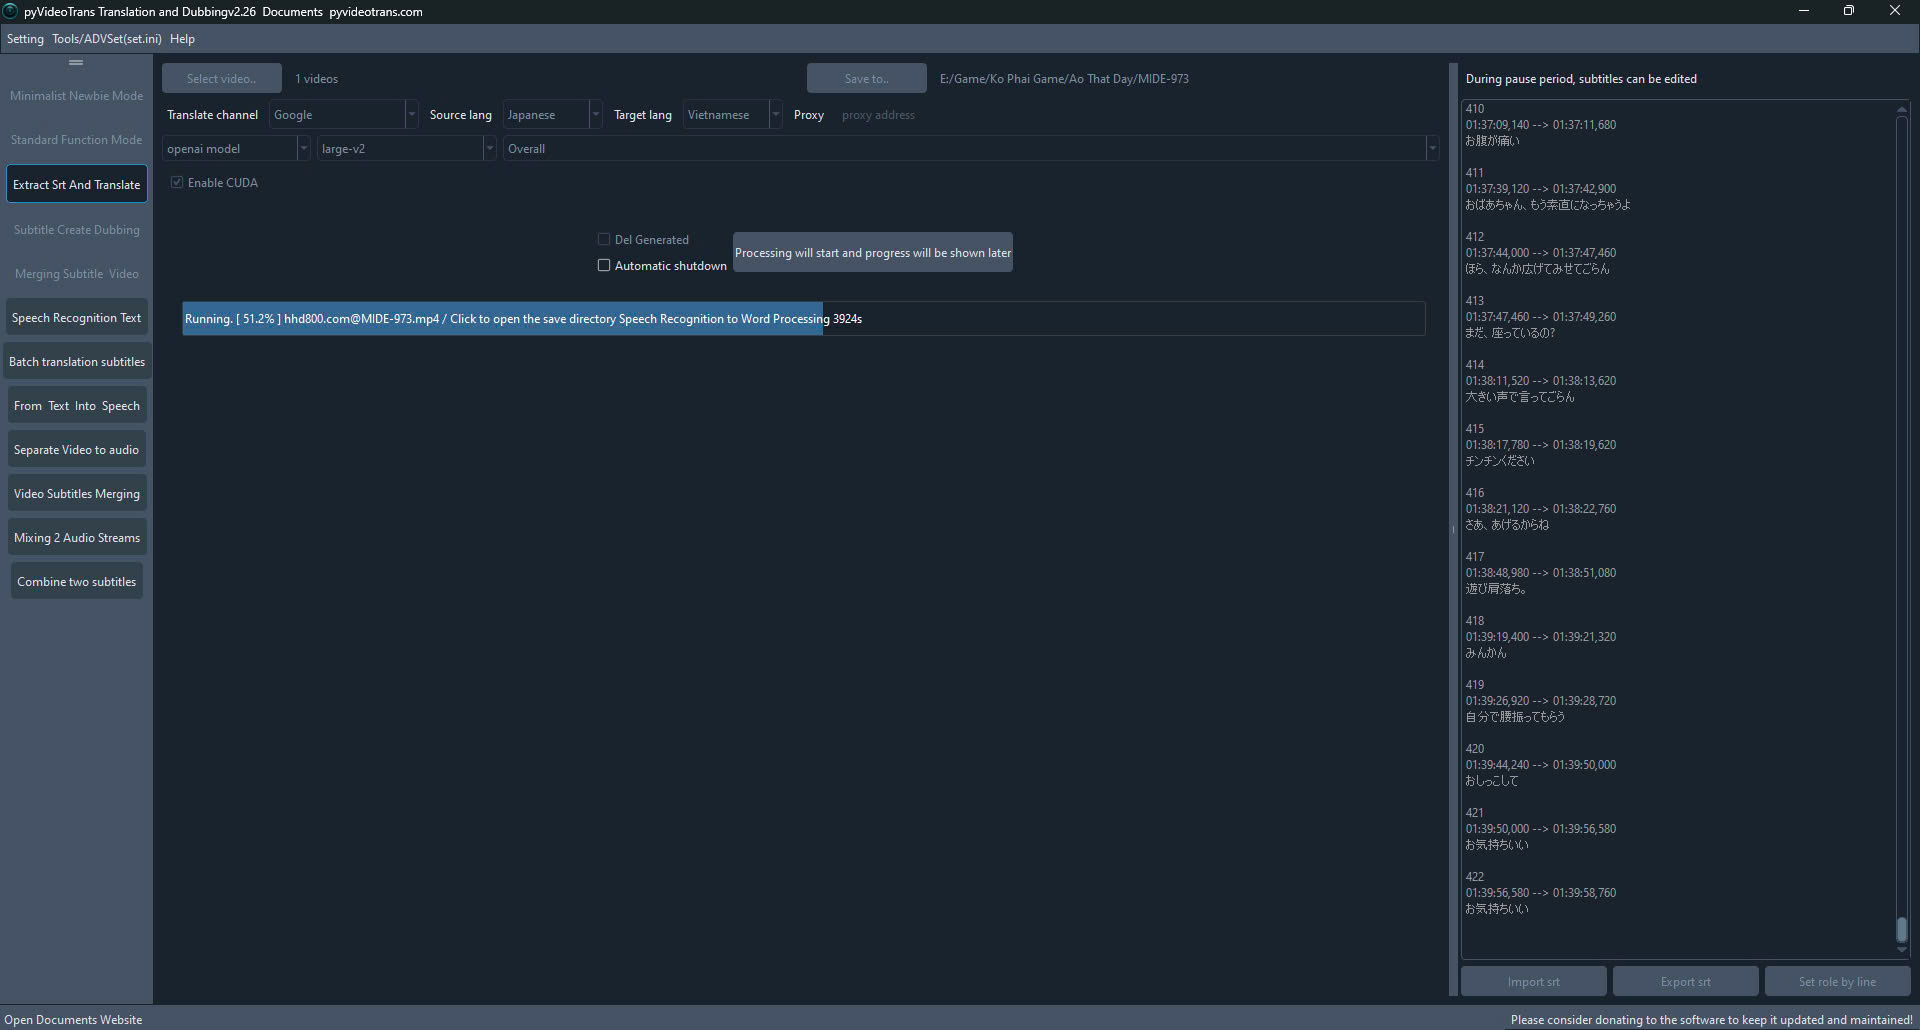Check the Del Generated option
This screenshot has height=1030, width=1920.
604,240
